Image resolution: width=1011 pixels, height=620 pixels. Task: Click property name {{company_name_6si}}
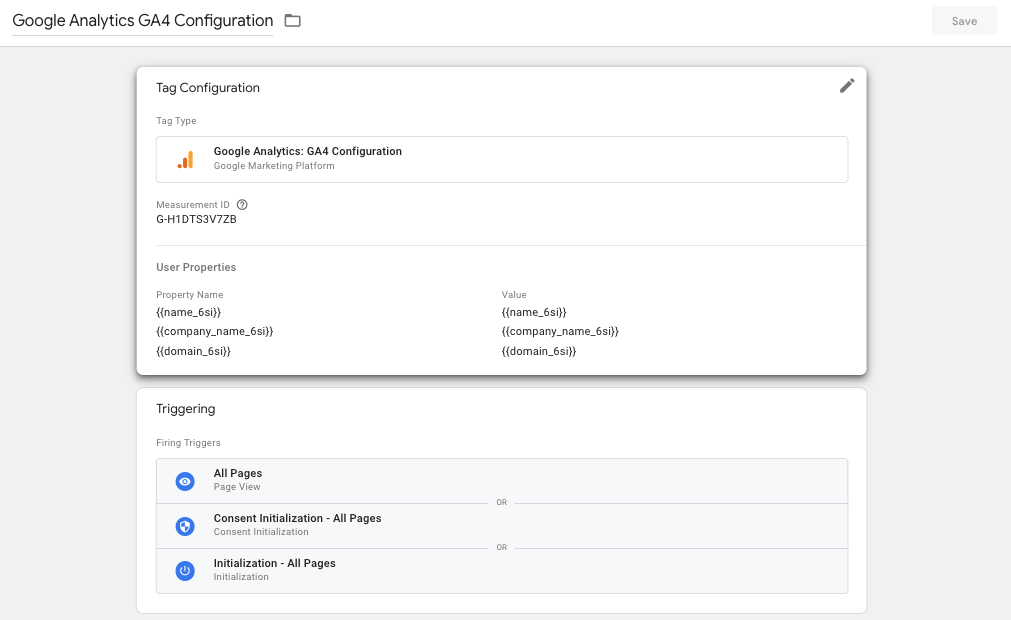[215, 331]
